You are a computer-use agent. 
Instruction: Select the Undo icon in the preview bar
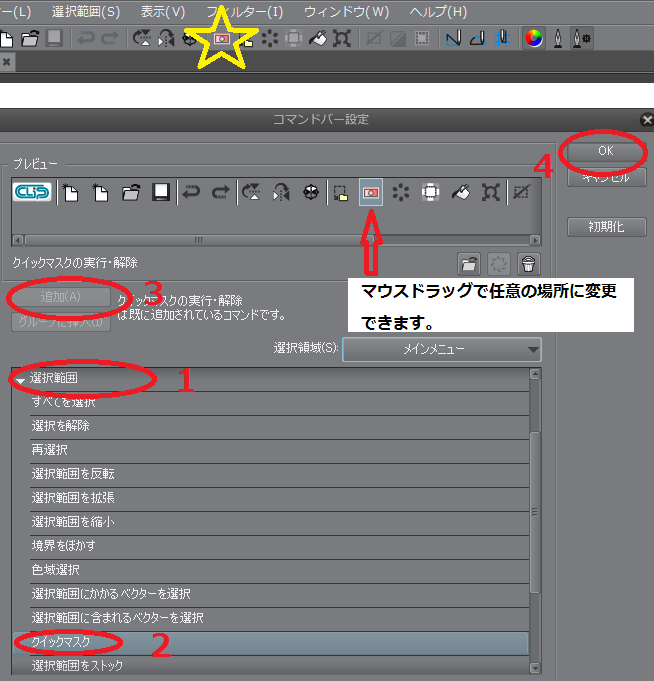191,192
